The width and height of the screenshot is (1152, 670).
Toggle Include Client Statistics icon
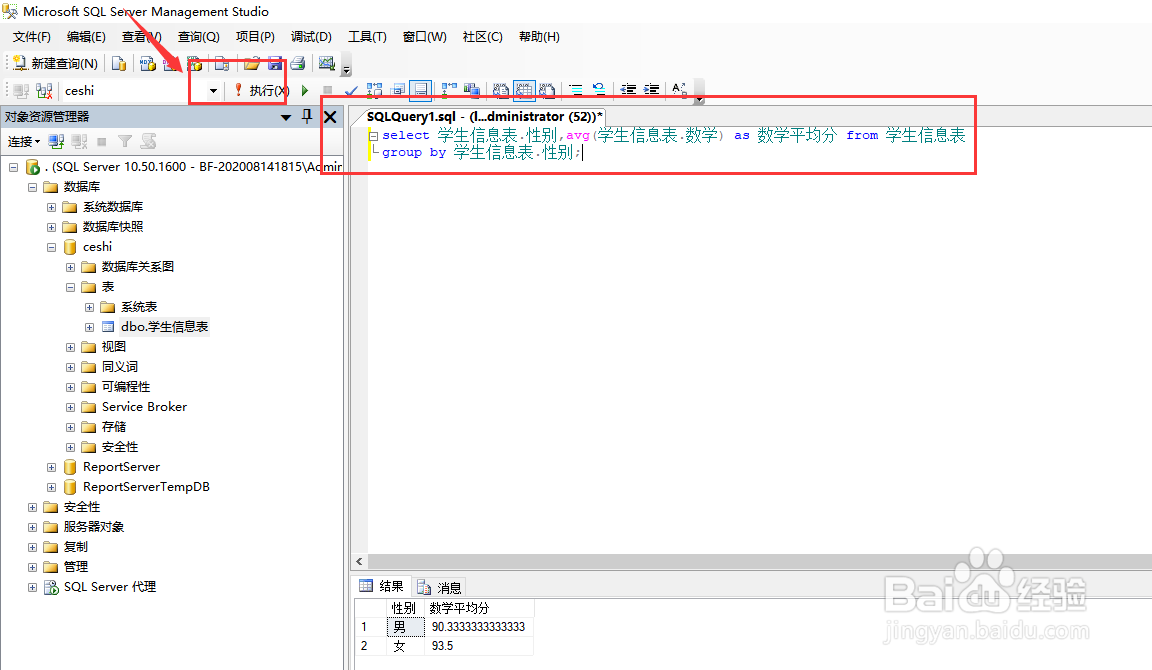click(472, 90)
